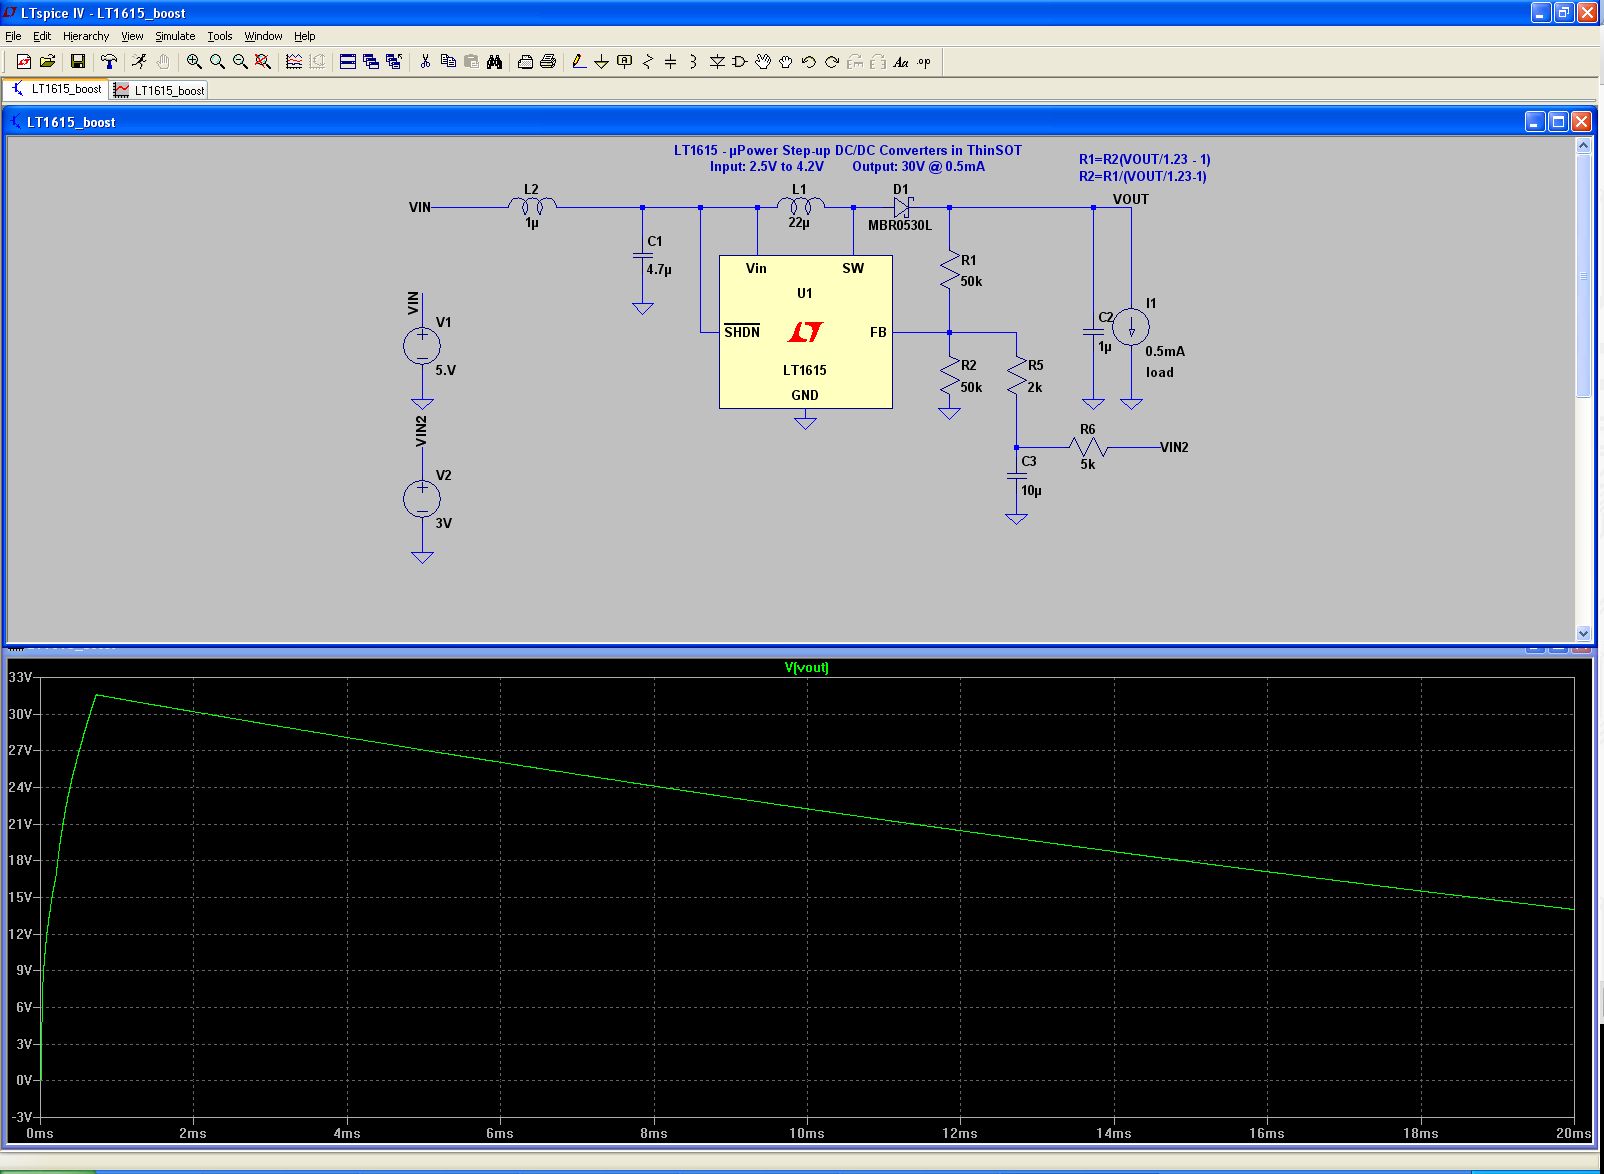
Task: Open a file using the folder icon
Action: pyautogui.click(x=46, y=62)
